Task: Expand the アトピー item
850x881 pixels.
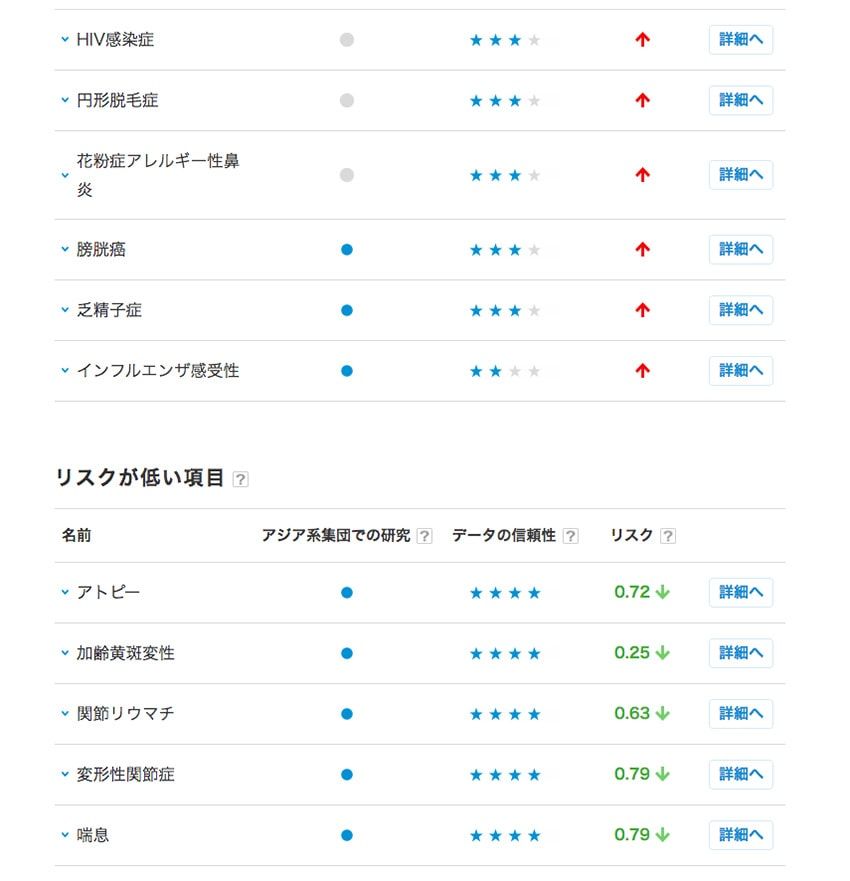Action: (x=64, y=592)
